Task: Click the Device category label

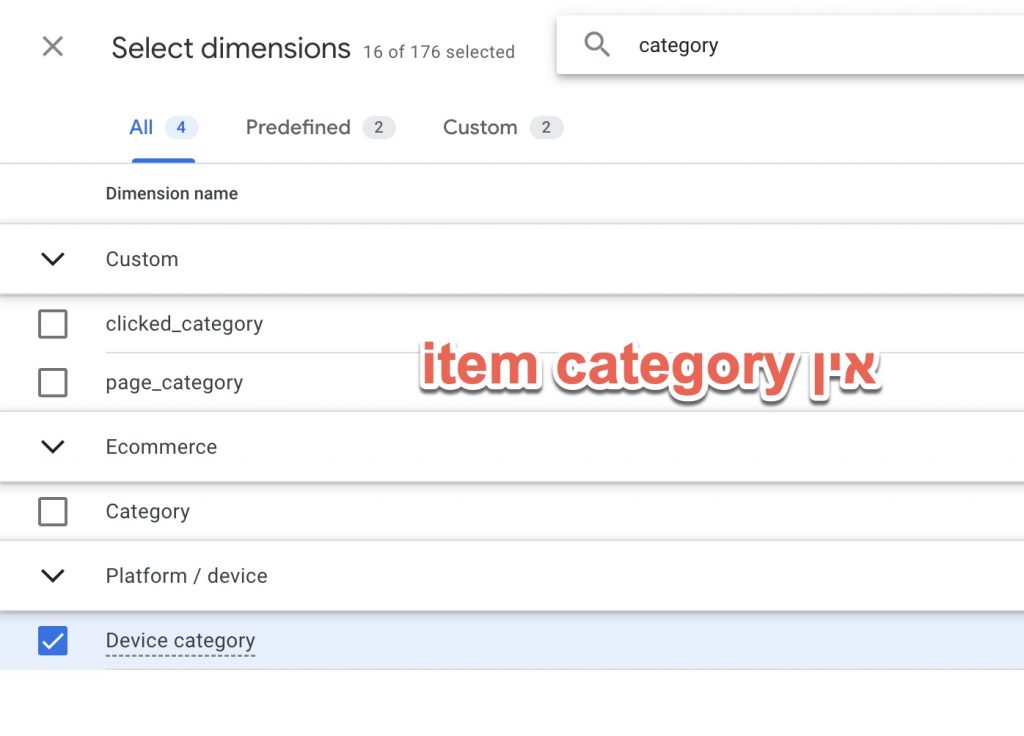Action: tap(180, 641)
